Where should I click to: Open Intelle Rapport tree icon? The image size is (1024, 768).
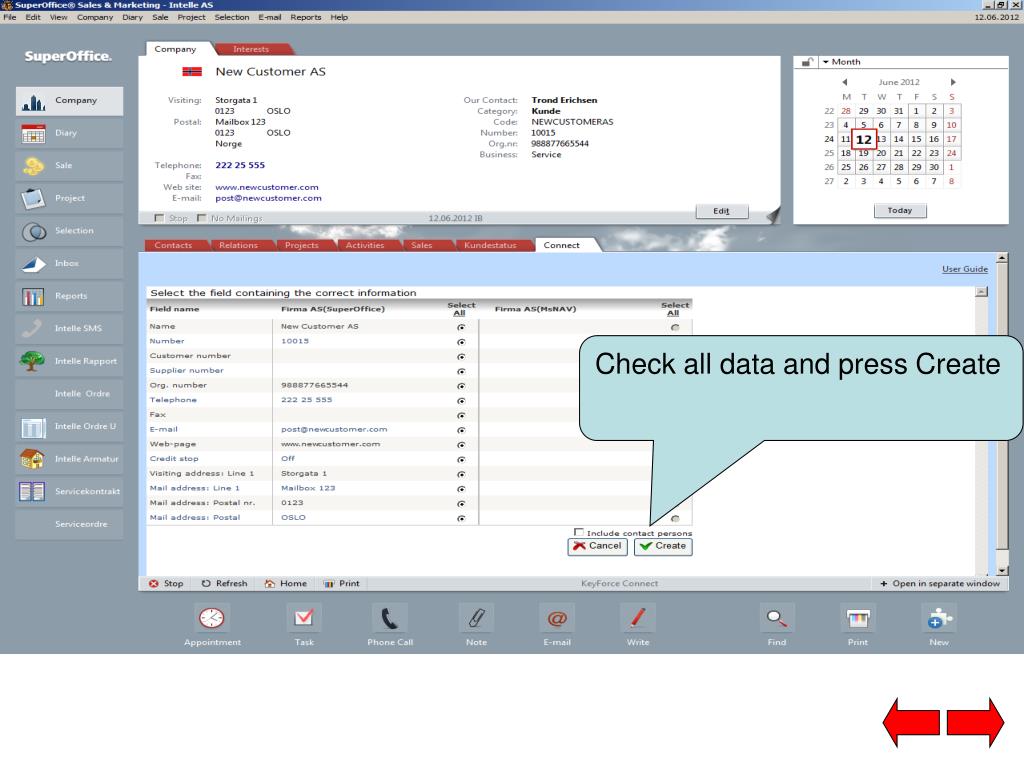point(33,361)
